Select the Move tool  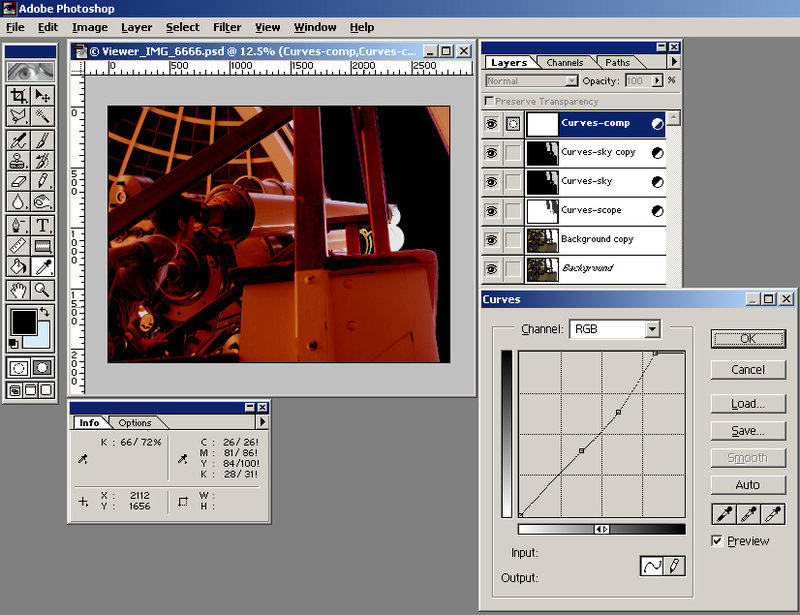tap(43, 95)
